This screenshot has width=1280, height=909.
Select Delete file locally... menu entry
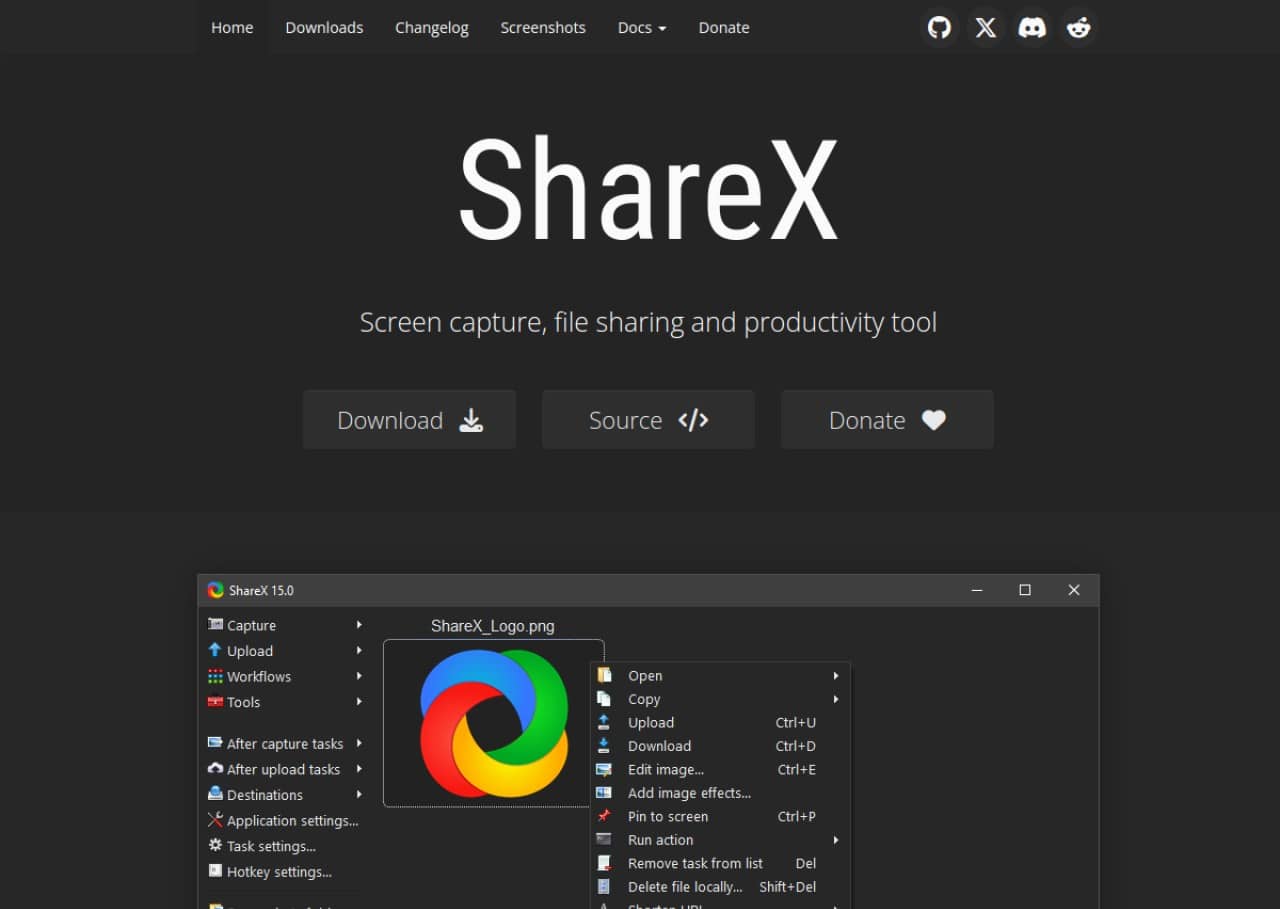pos(685,886)
